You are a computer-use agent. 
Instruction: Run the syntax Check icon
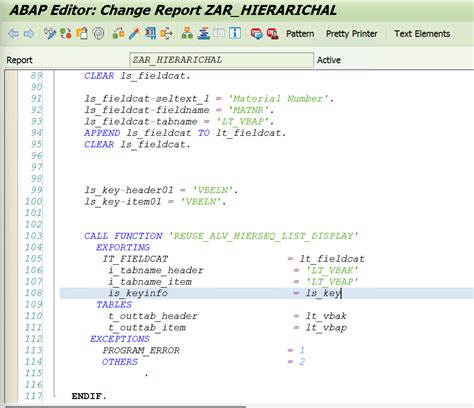119,33
